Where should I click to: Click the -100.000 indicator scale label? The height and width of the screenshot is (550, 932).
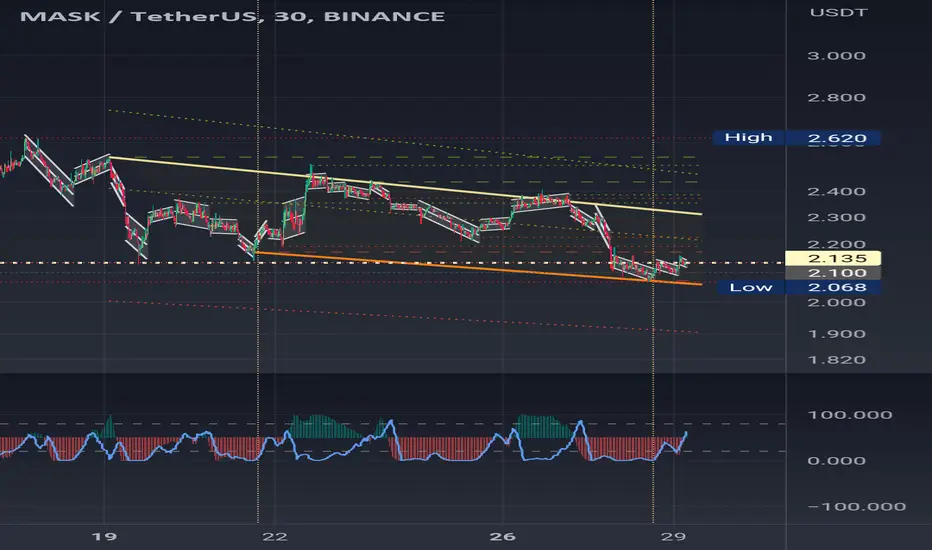point(857,507)
